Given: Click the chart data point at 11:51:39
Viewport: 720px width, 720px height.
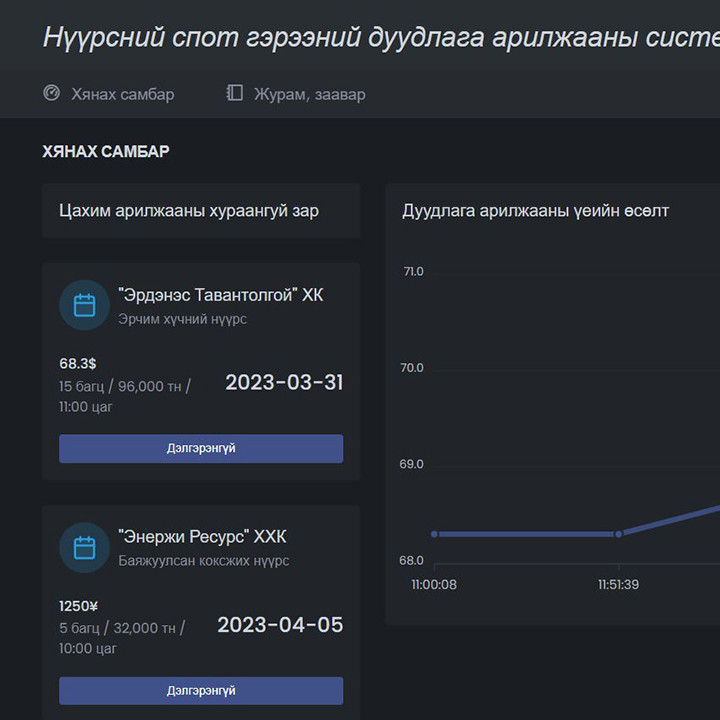Looking at the screenshot, I should pyautogui.click(x=619, y=534).
